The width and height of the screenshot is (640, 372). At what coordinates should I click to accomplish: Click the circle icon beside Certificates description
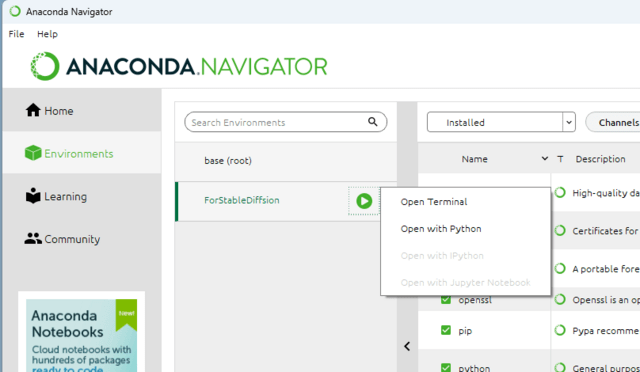(x=560, y=231)
